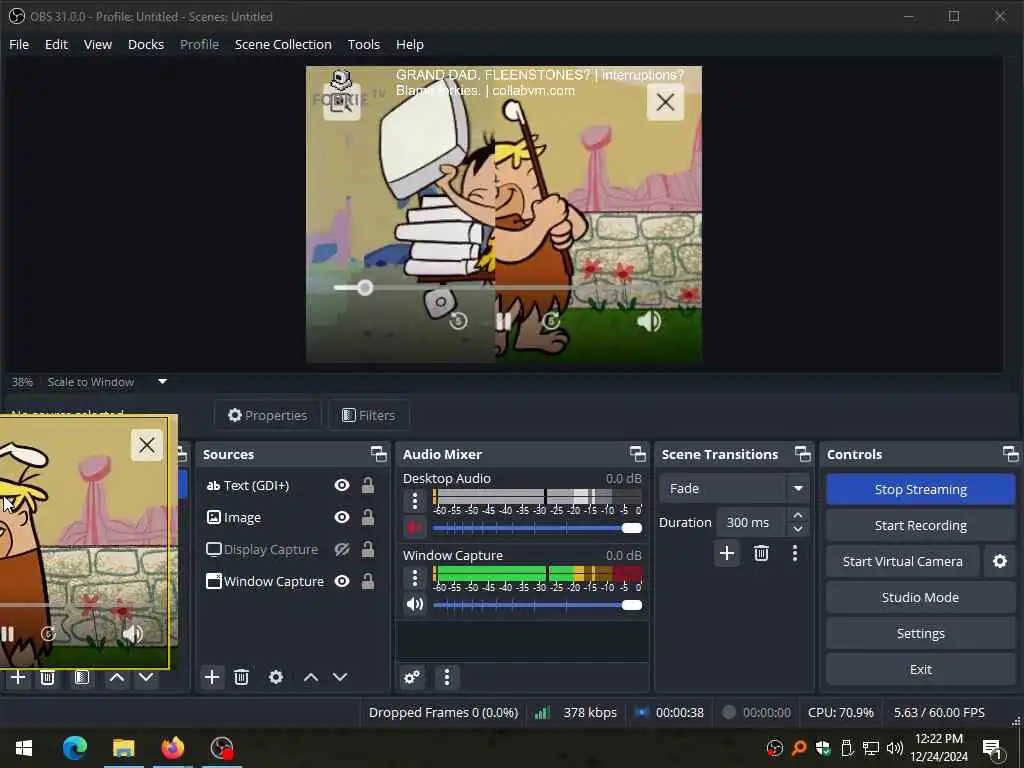Viewport: 1024px width, 768px height.
Task: Delete the selected scene
Action: coord(47,677)
